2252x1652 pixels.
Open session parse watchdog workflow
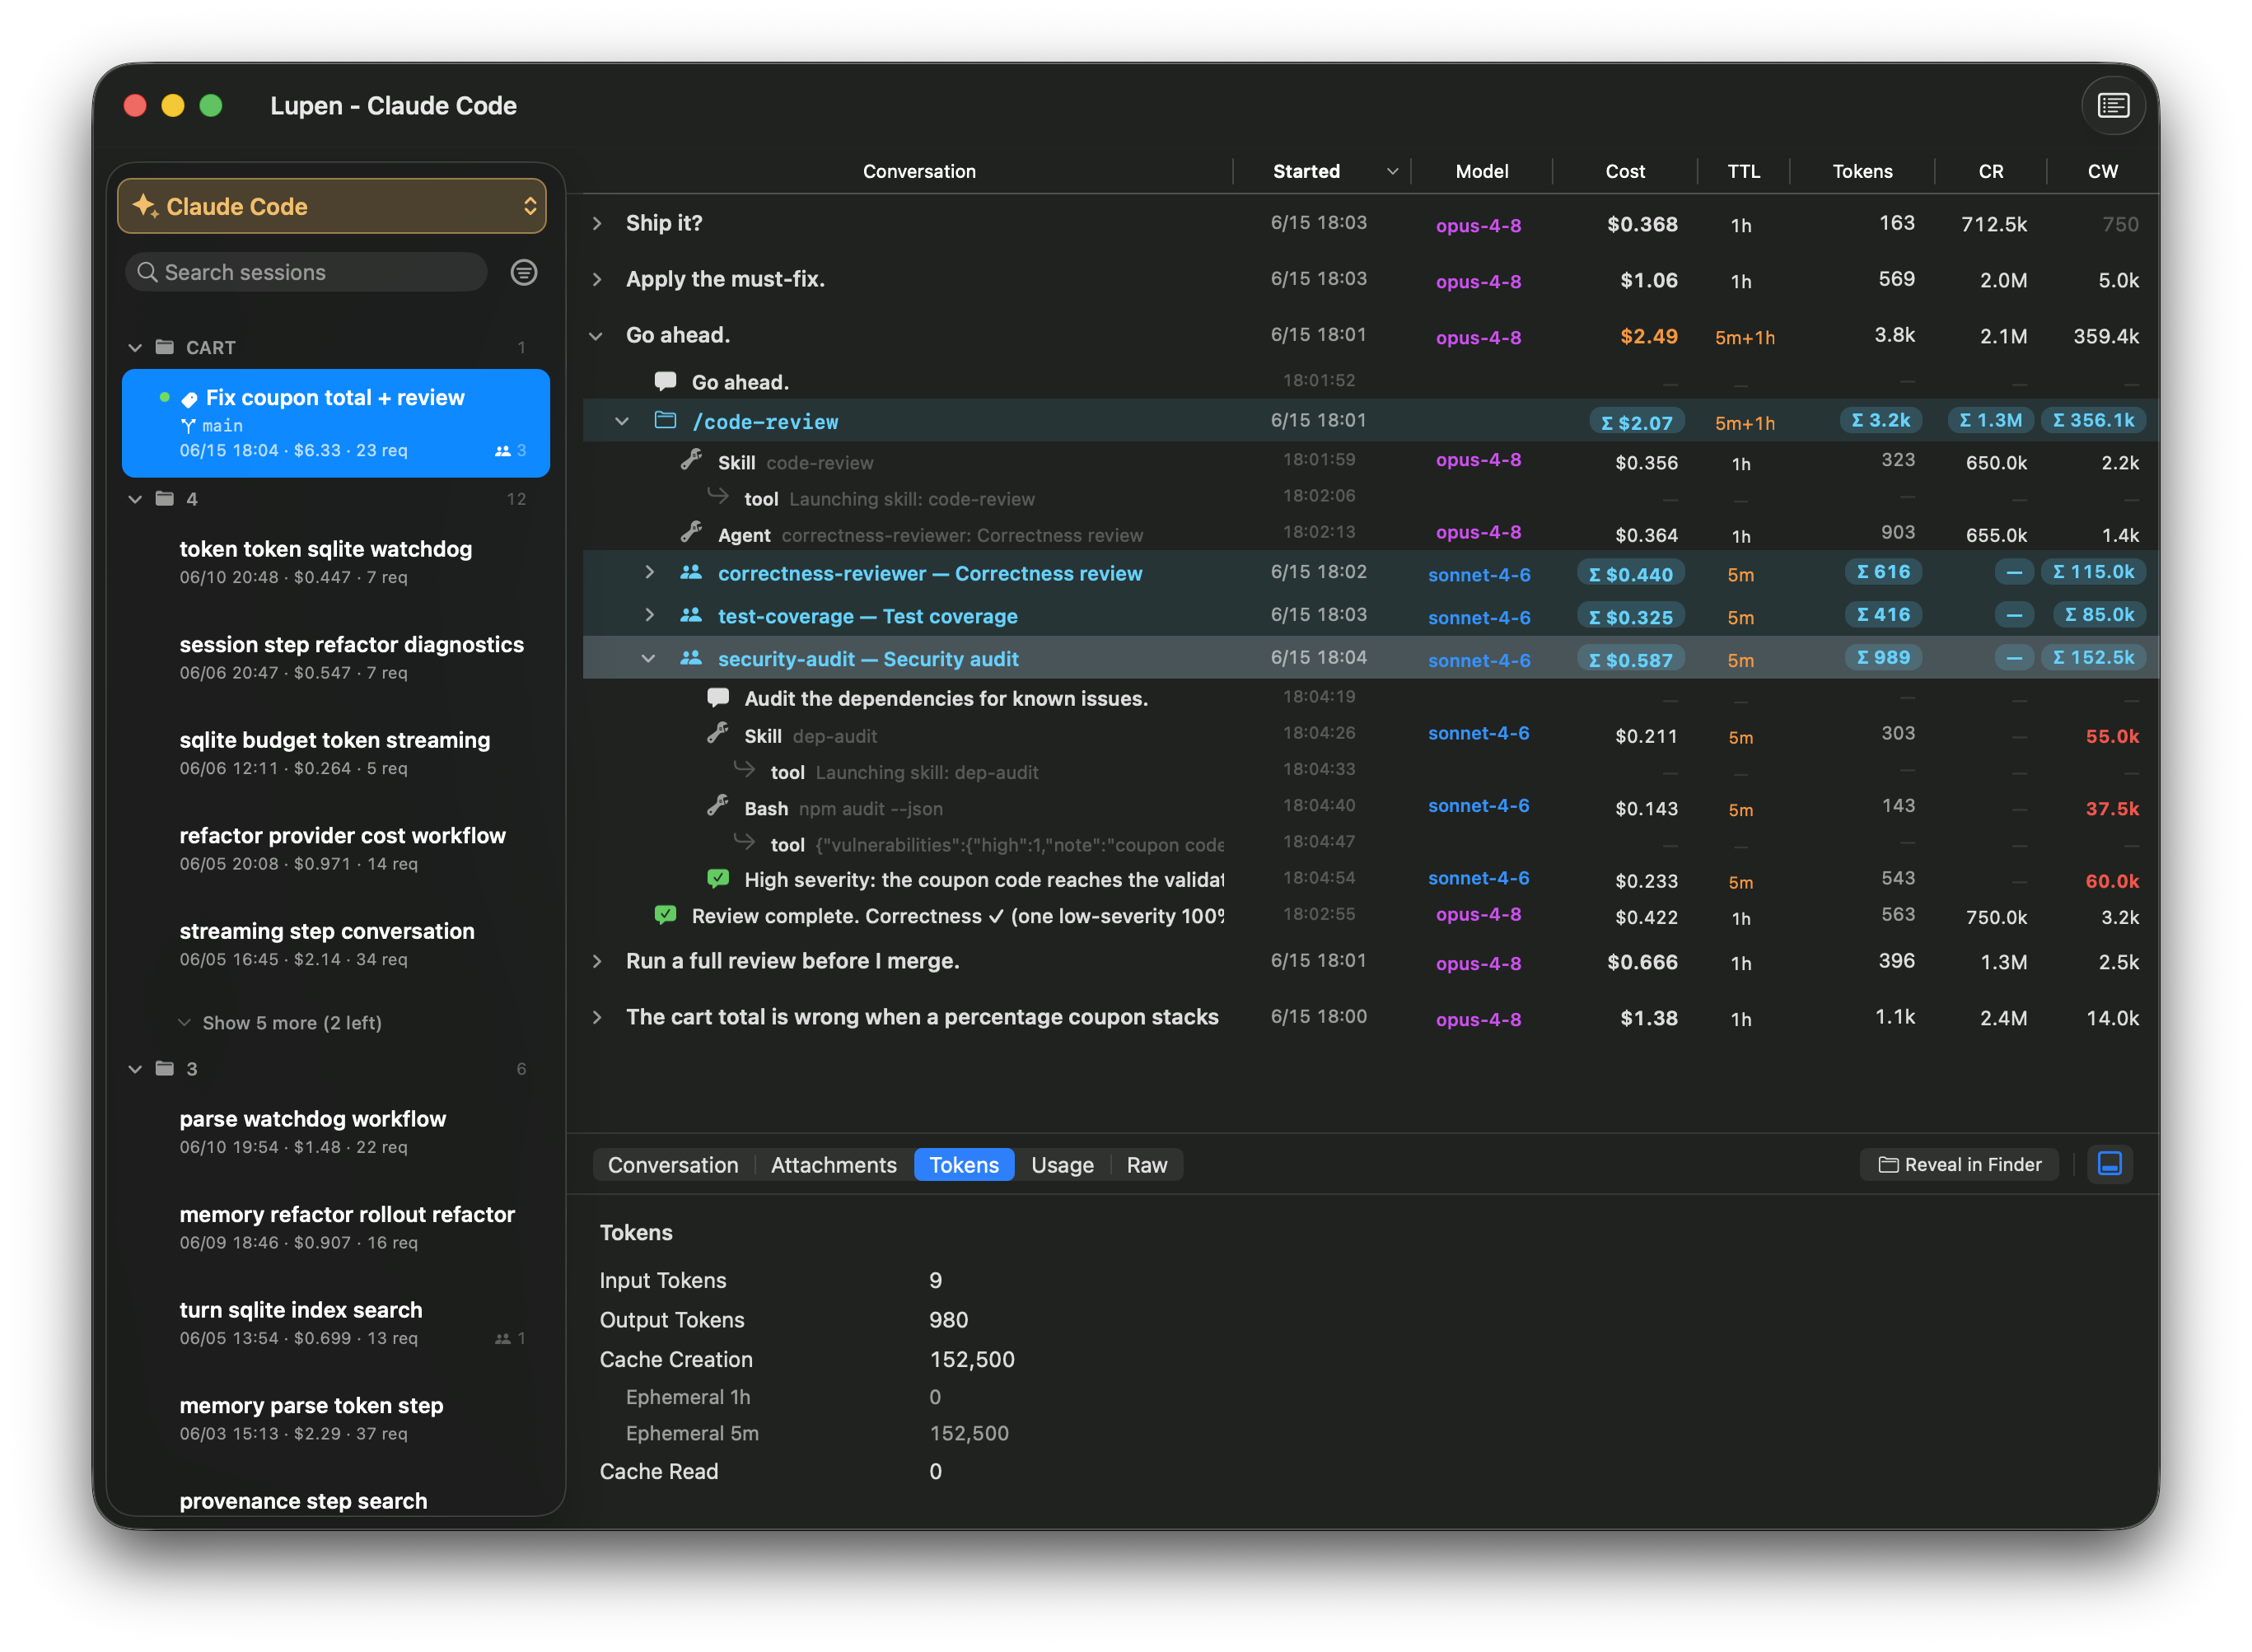pyautogui.click(x=336, y=1132)
